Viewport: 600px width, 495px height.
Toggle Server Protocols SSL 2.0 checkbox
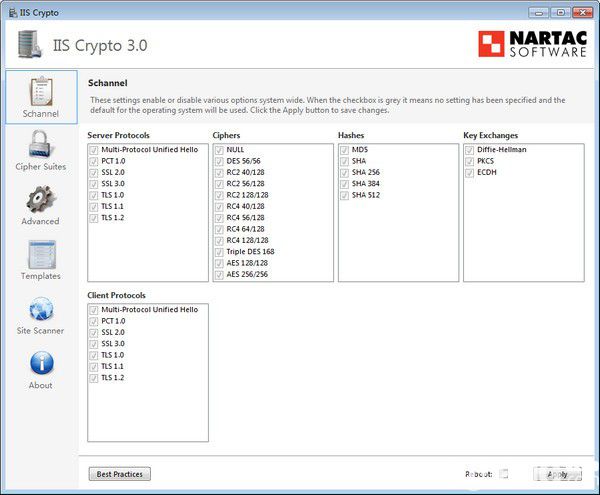pos(94,173)
